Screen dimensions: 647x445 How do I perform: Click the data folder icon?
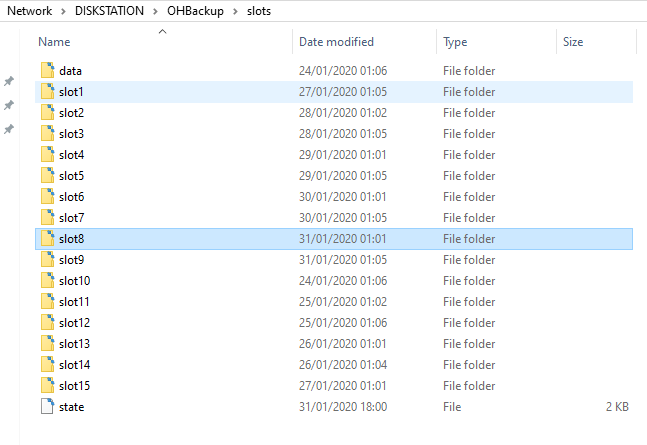[x=48, y=71]
